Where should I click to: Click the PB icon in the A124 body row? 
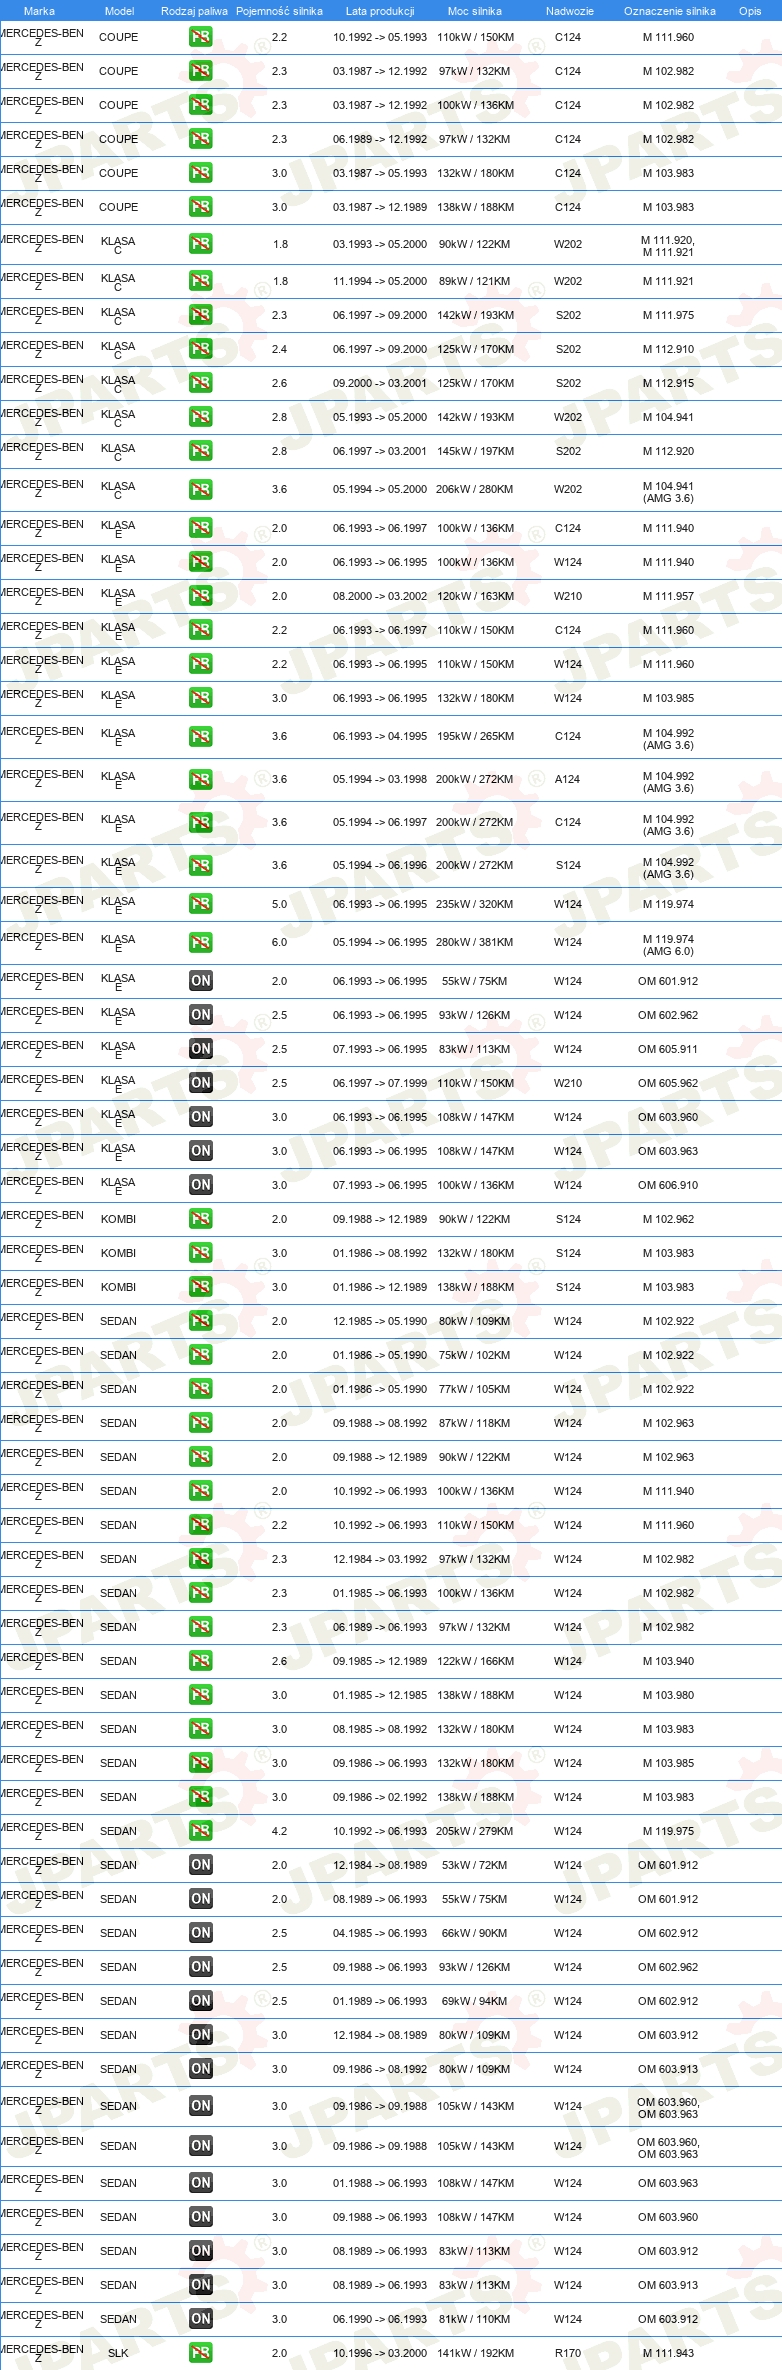201,780
